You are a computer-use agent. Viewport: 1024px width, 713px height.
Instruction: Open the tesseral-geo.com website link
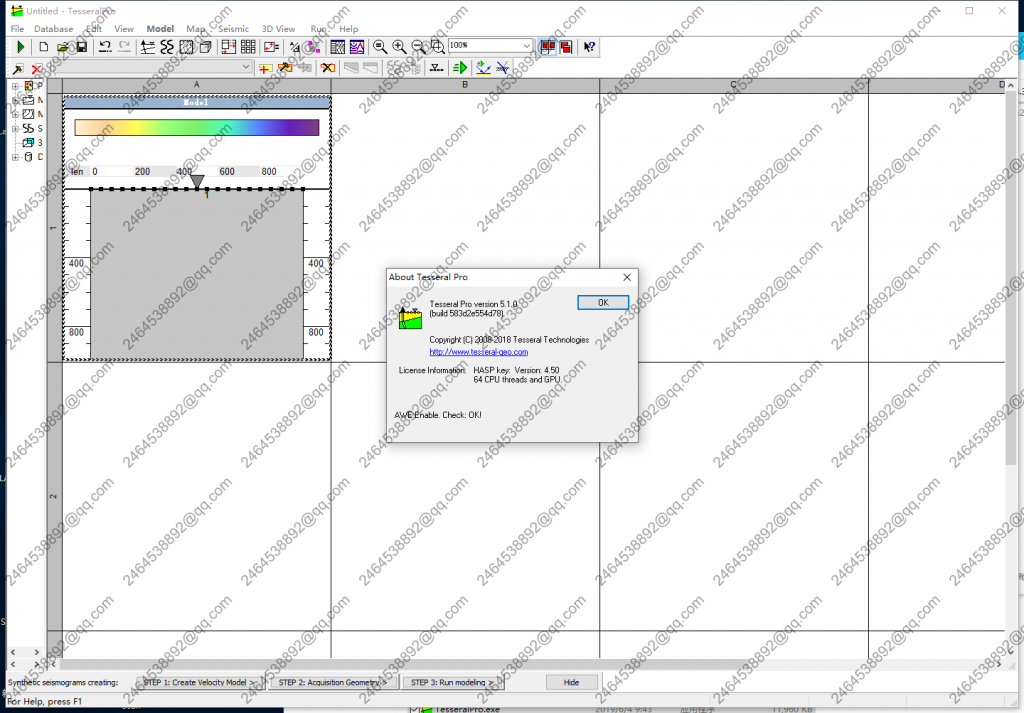(x=479, y=352)
